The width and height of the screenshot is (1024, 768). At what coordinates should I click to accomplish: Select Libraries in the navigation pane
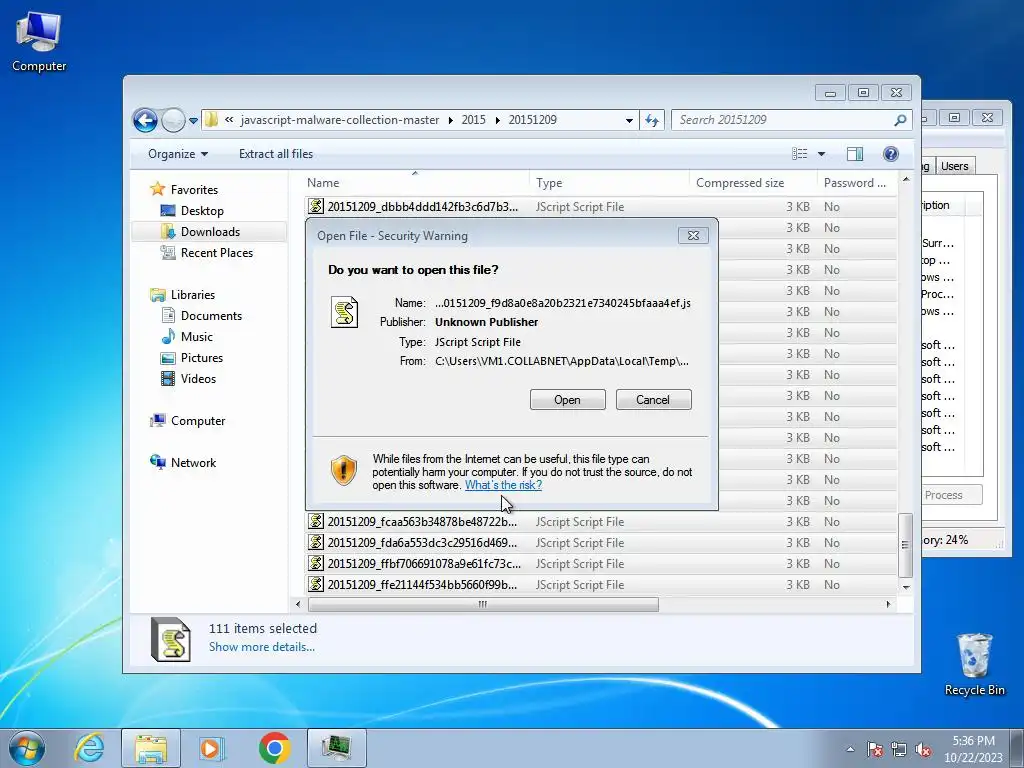tap(193, 295)
